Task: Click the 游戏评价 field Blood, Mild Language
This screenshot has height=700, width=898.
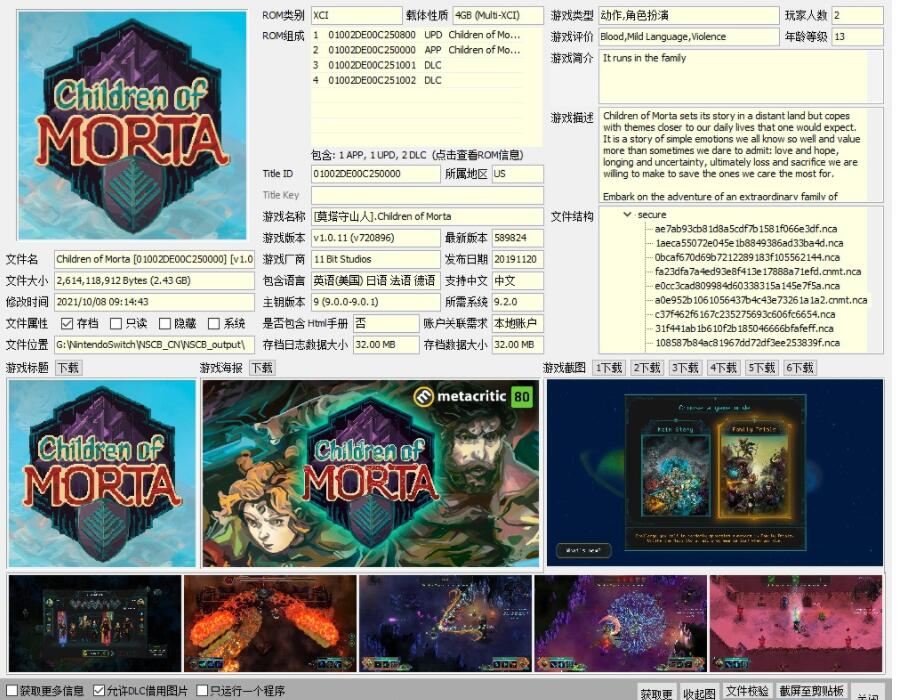Action: coord(689,37)
